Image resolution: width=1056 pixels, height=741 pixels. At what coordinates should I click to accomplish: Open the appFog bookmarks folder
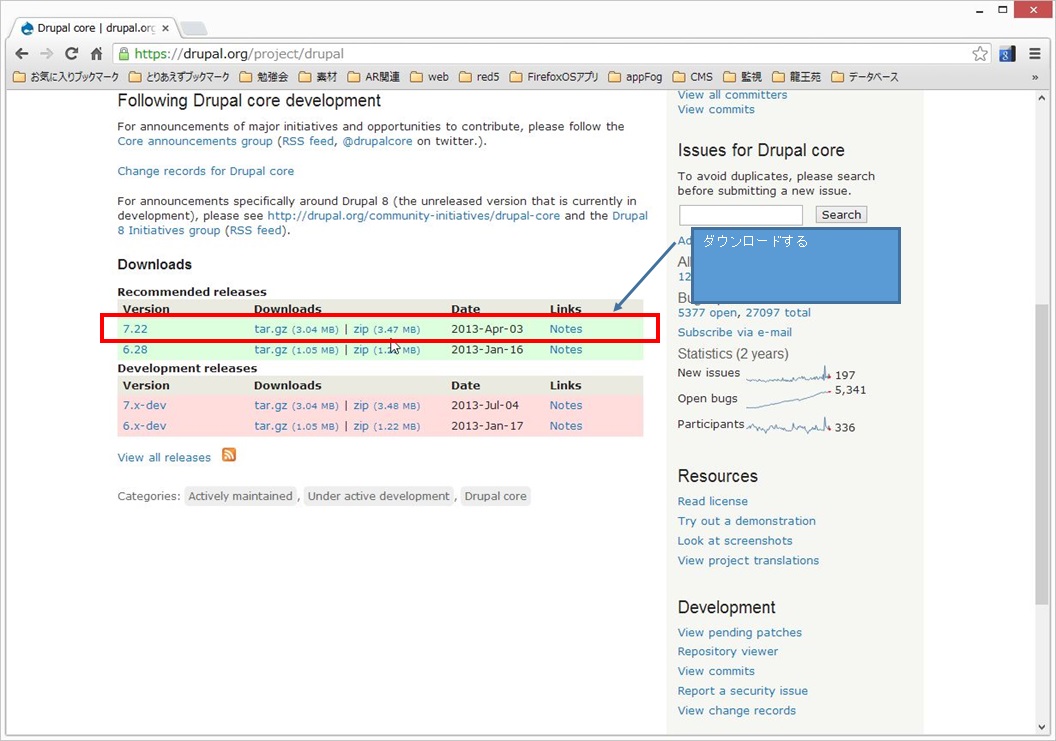(x=635, y=77)
